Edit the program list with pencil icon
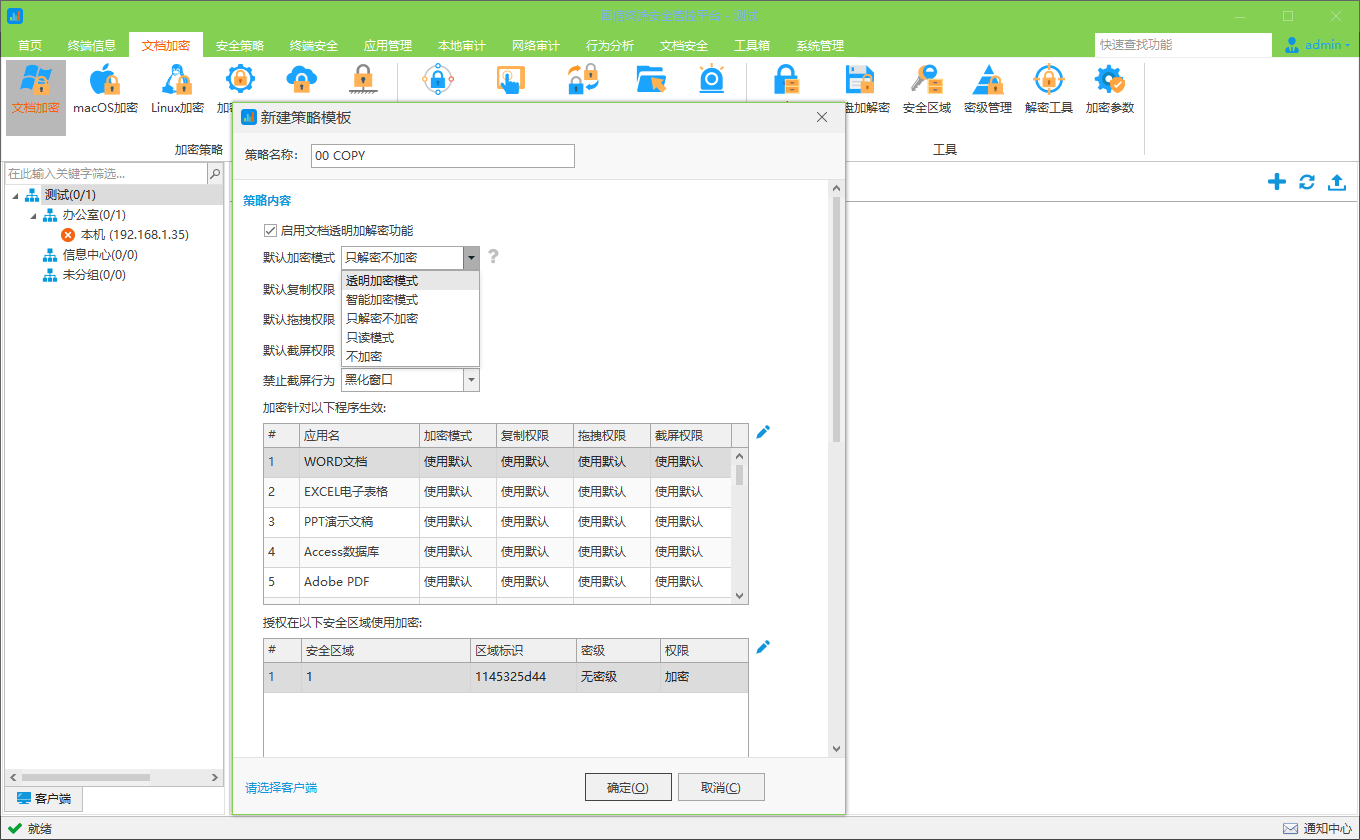 coord(763,432)
